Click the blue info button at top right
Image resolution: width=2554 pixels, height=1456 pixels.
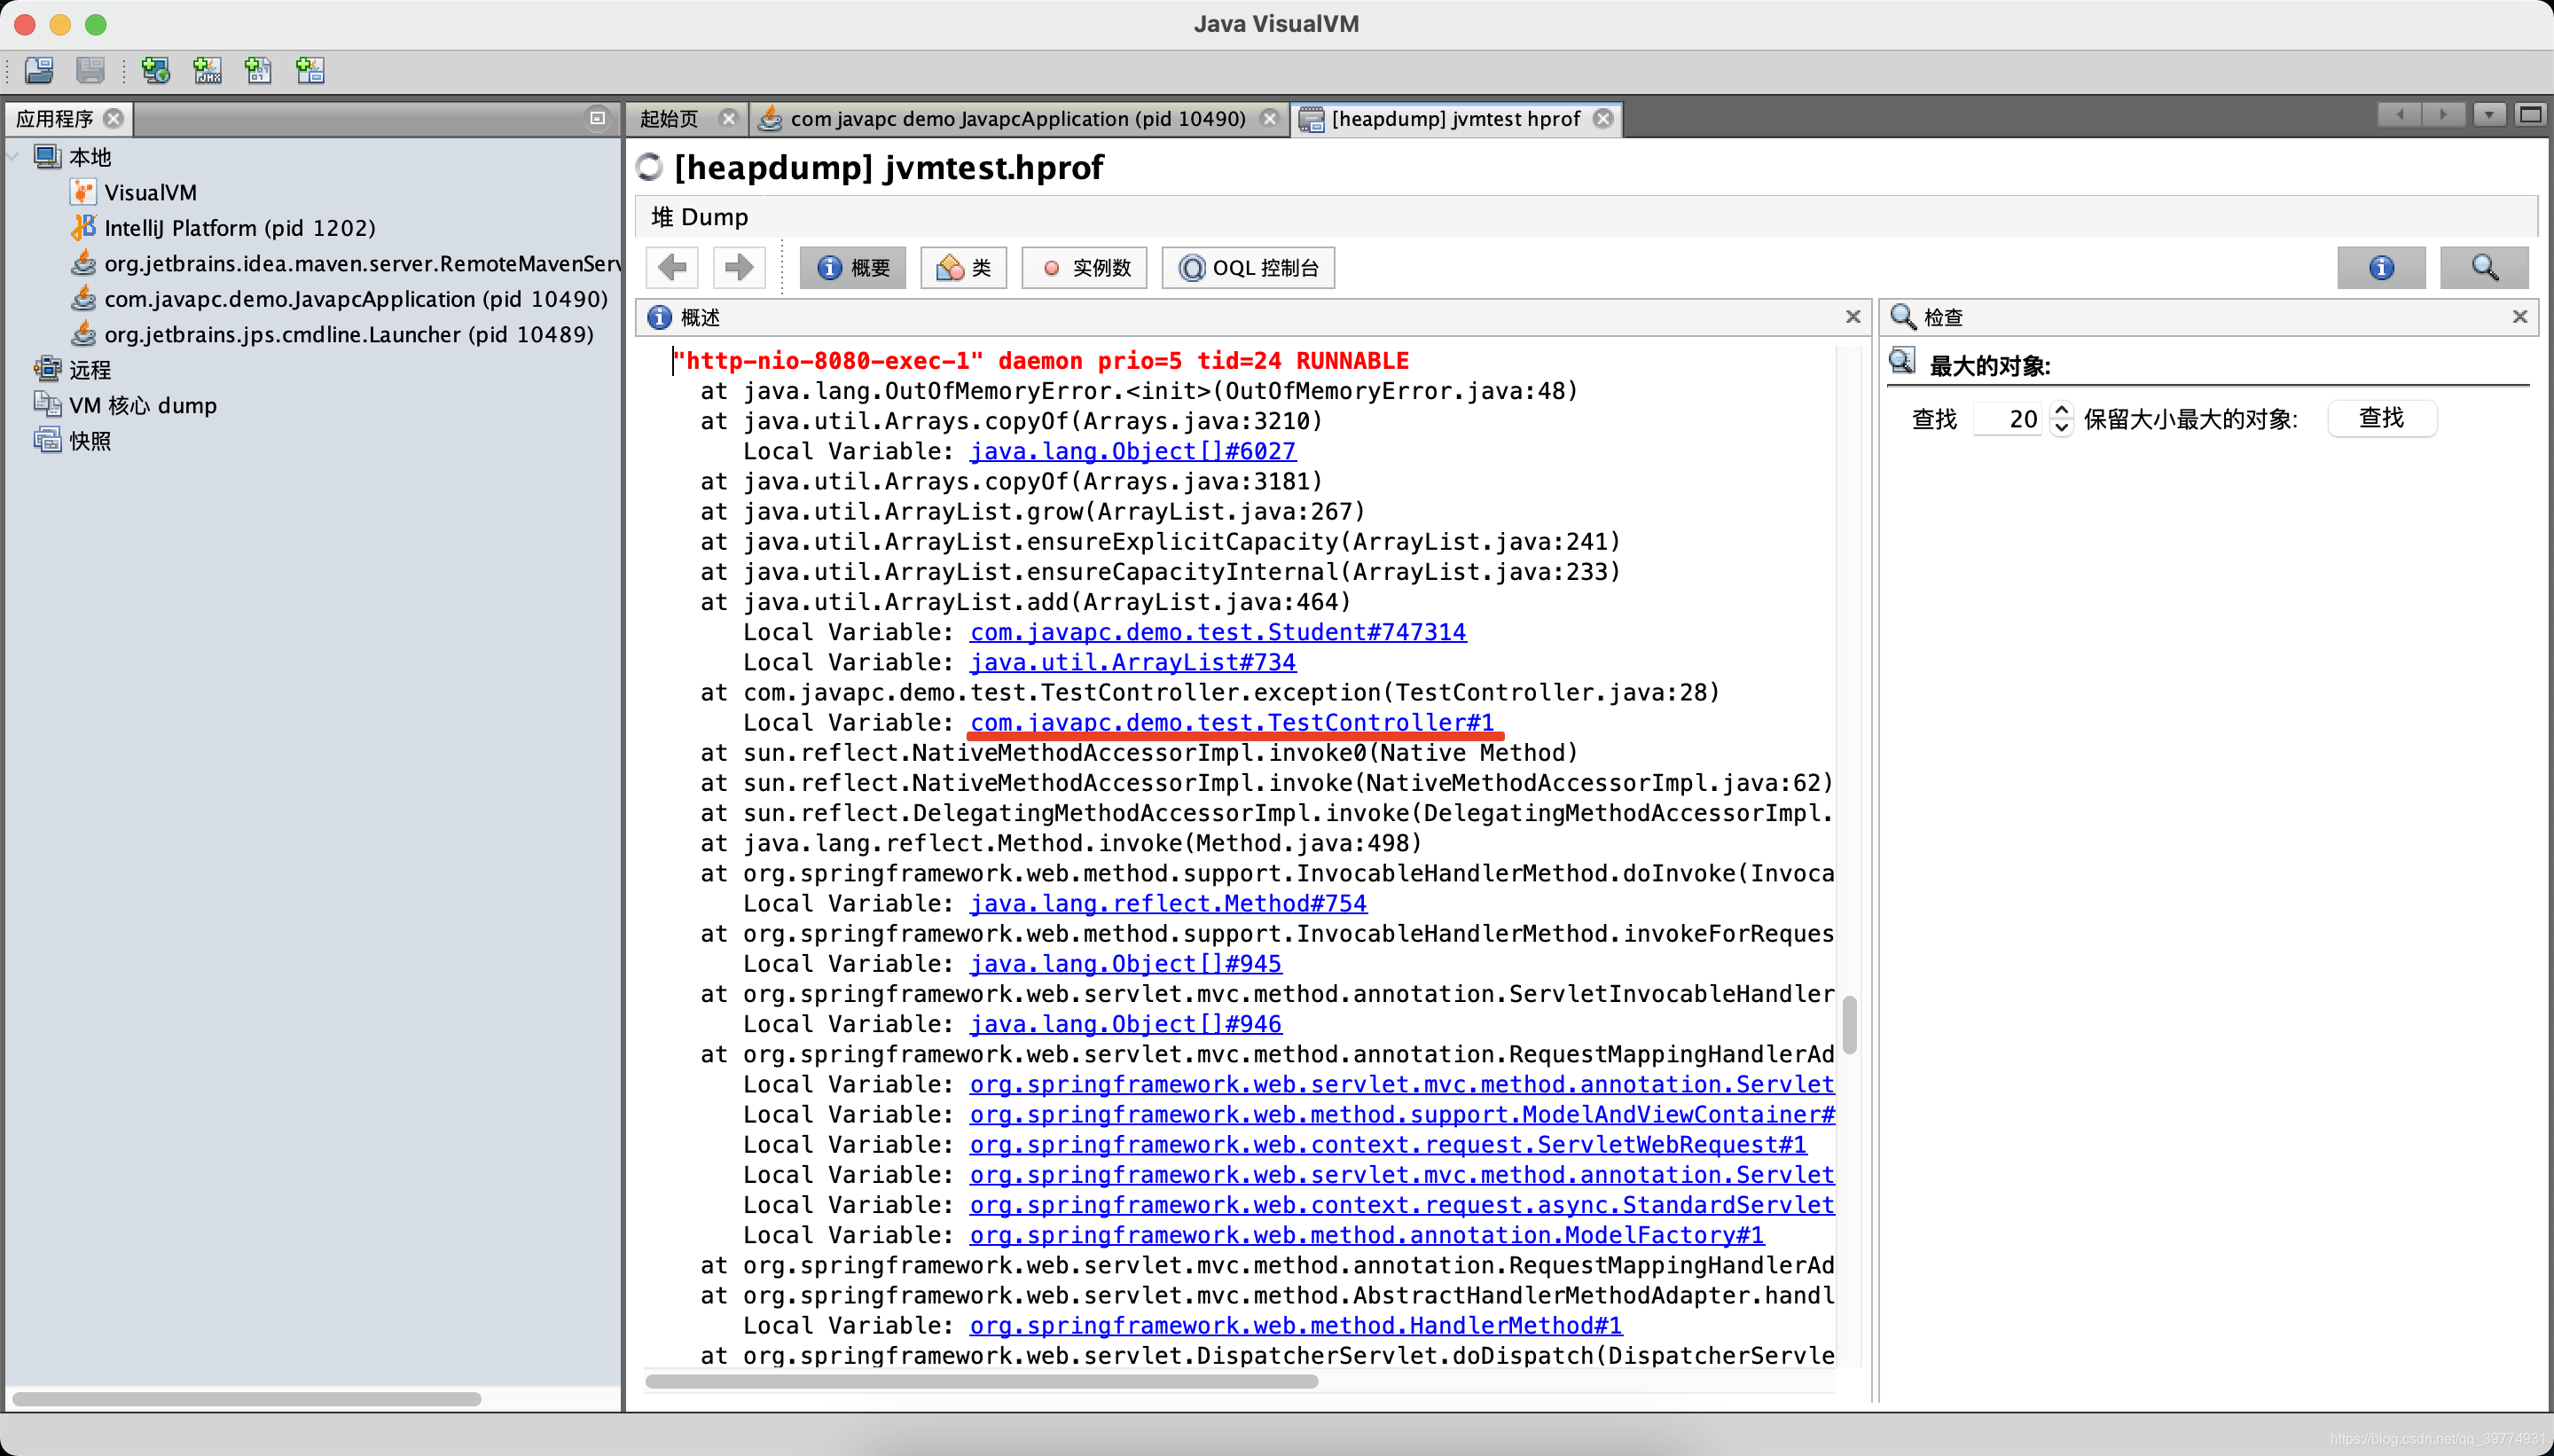click(2380, 267)
